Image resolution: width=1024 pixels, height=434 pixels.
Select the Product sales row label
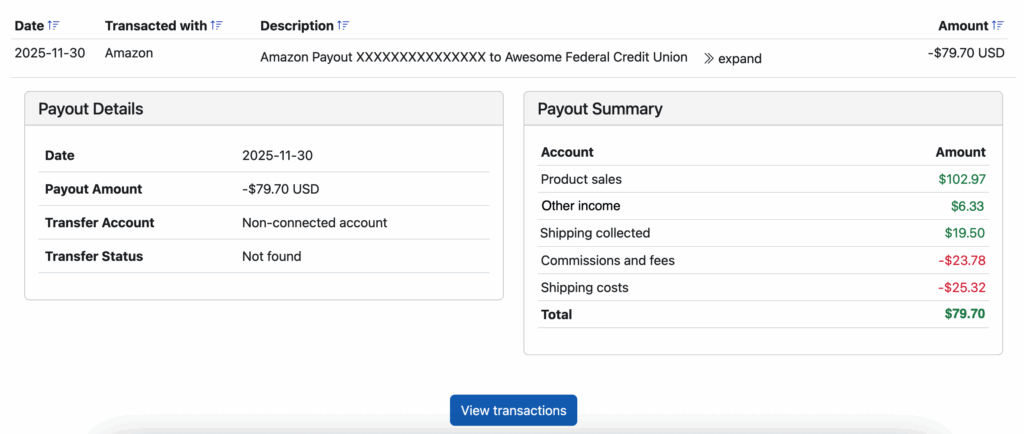tap(581, 179)
